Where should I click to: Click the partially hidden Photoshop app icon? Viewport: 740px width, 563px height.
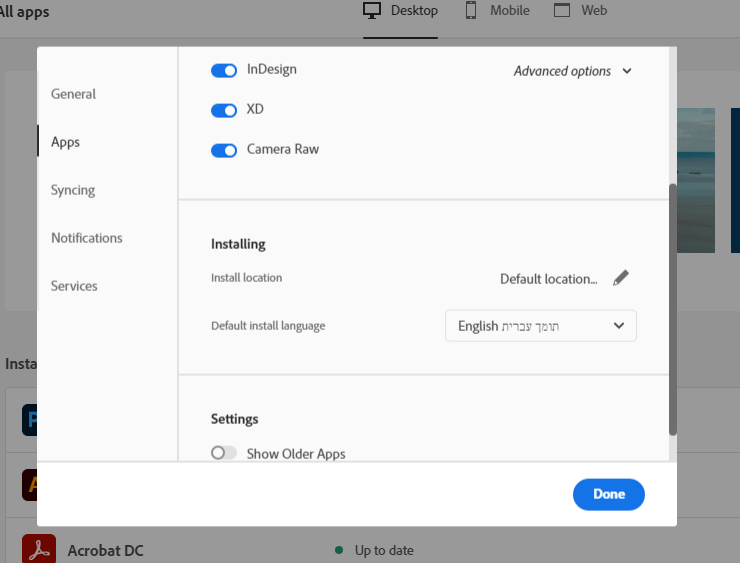tap(29, 421)
